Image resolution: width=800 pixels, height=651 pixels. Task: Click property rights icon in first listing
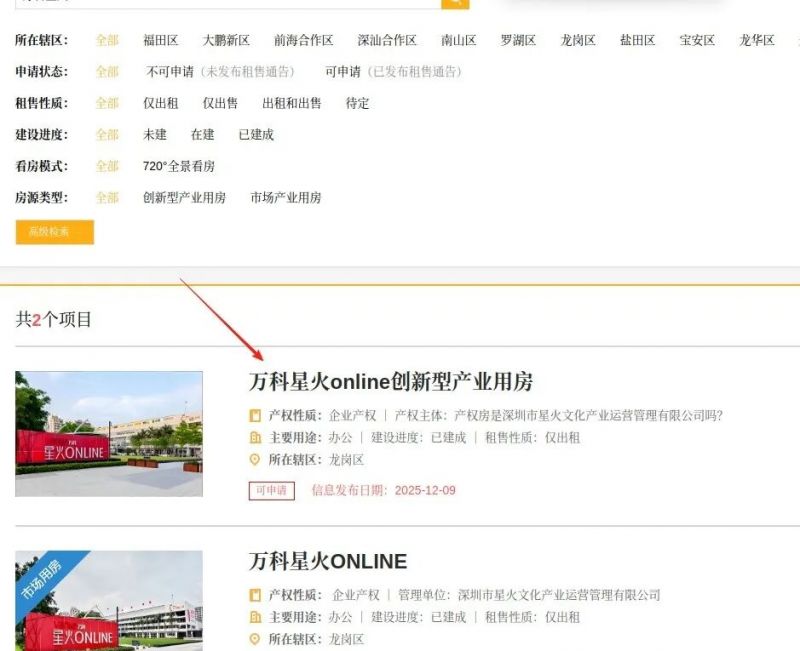click(255, 415)
